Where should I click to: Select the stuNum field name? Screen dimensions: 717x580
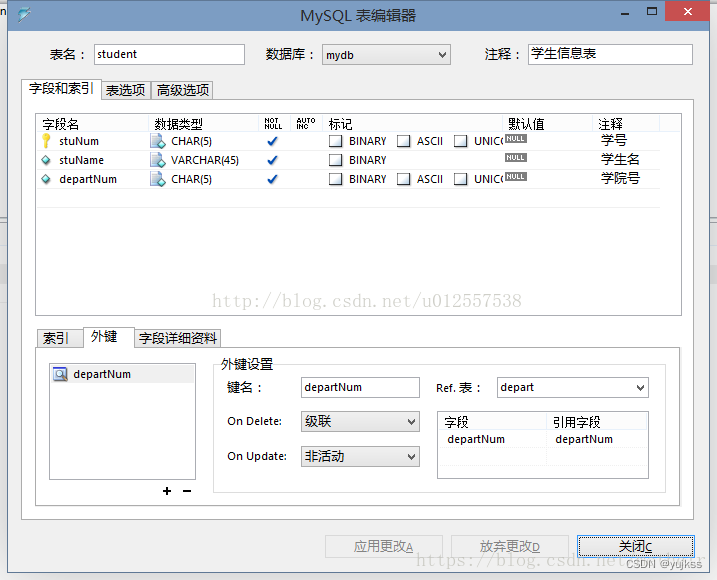79,141
